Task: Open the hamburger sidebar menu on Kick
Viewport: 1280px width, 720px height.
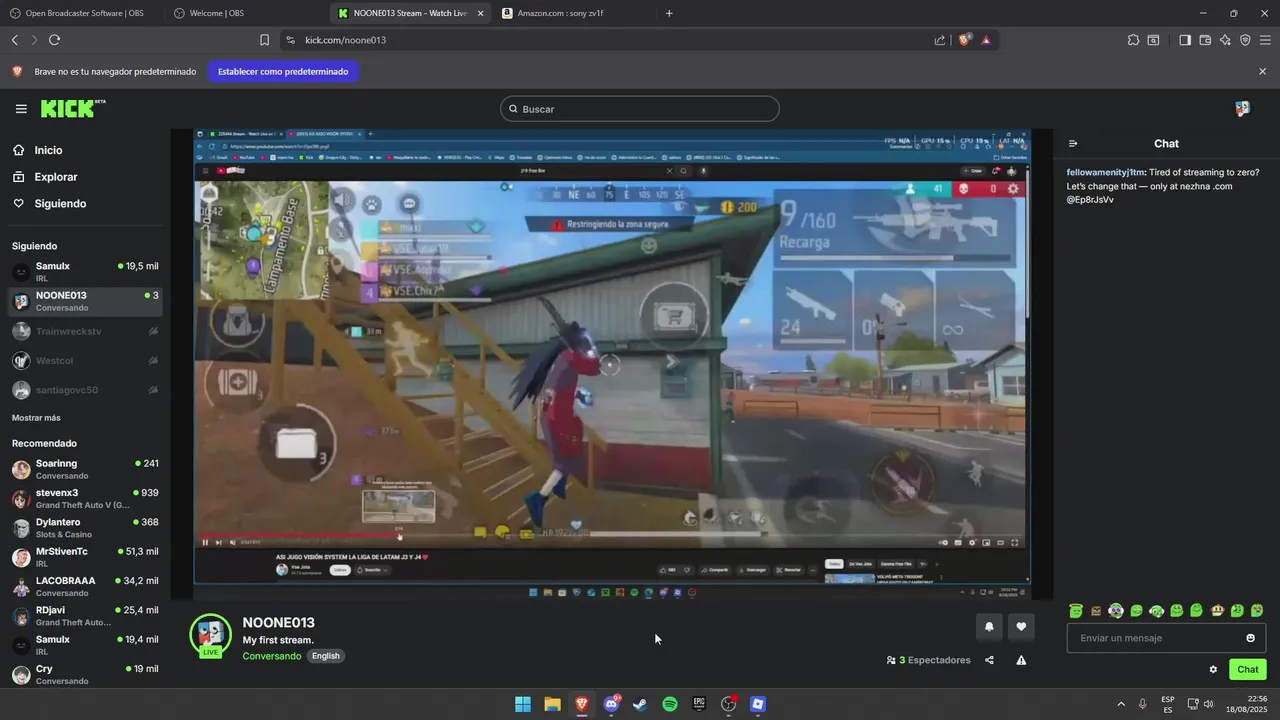Action: [x=21, y=109]
